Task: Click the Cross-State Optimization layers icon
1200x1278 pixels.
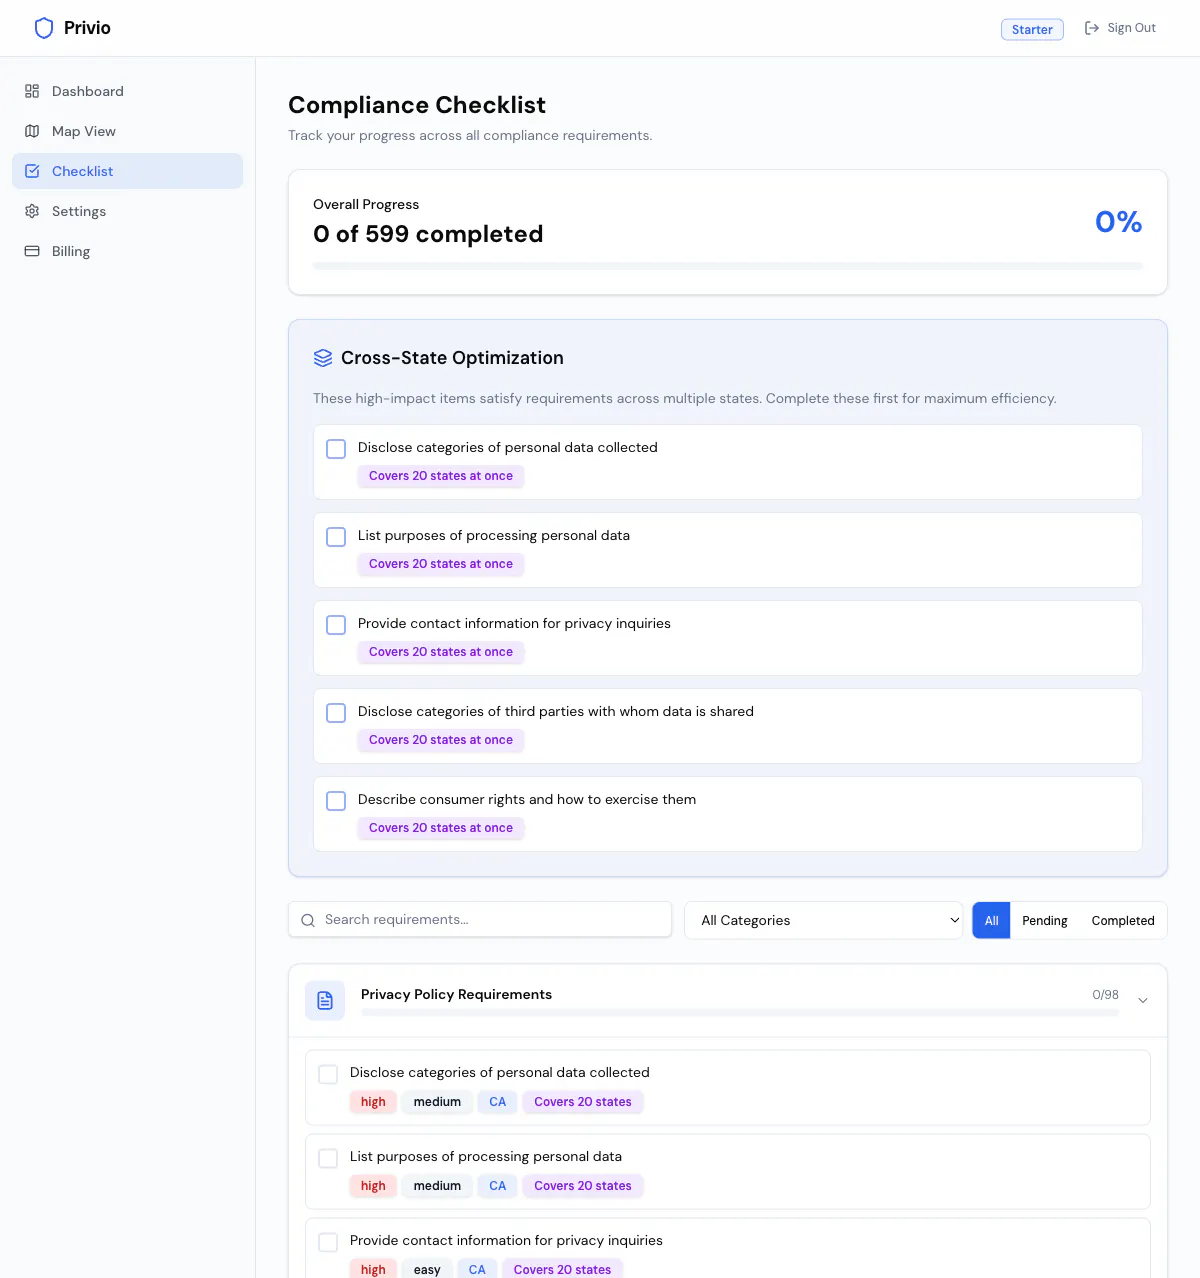Action: 323,358
